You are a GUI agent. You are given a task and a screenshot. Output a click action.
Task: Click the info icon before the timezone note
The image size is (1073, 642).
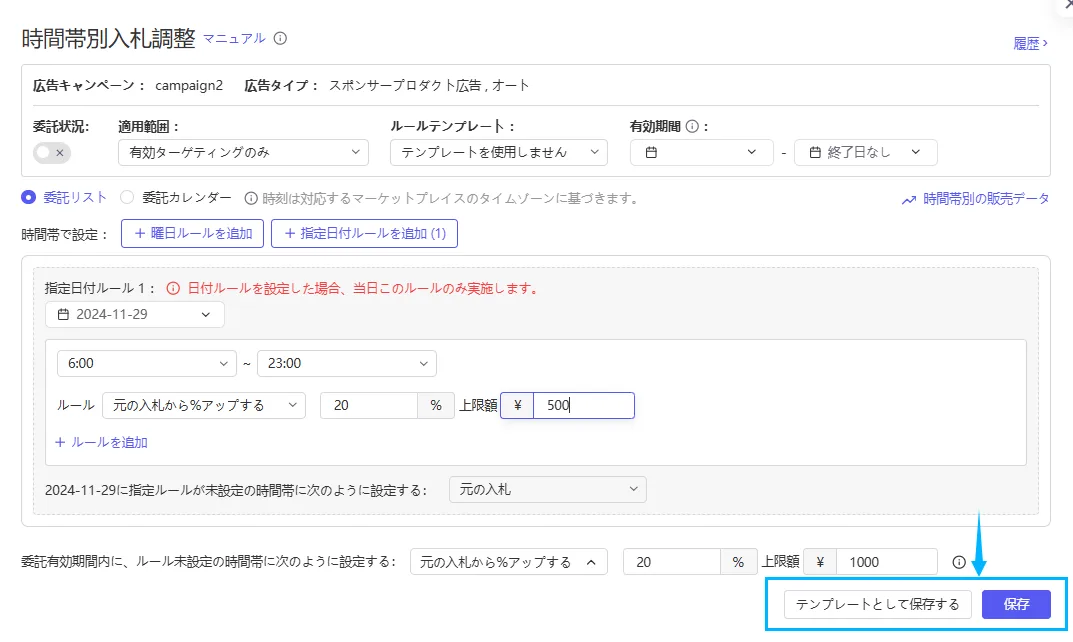point(251,198)
